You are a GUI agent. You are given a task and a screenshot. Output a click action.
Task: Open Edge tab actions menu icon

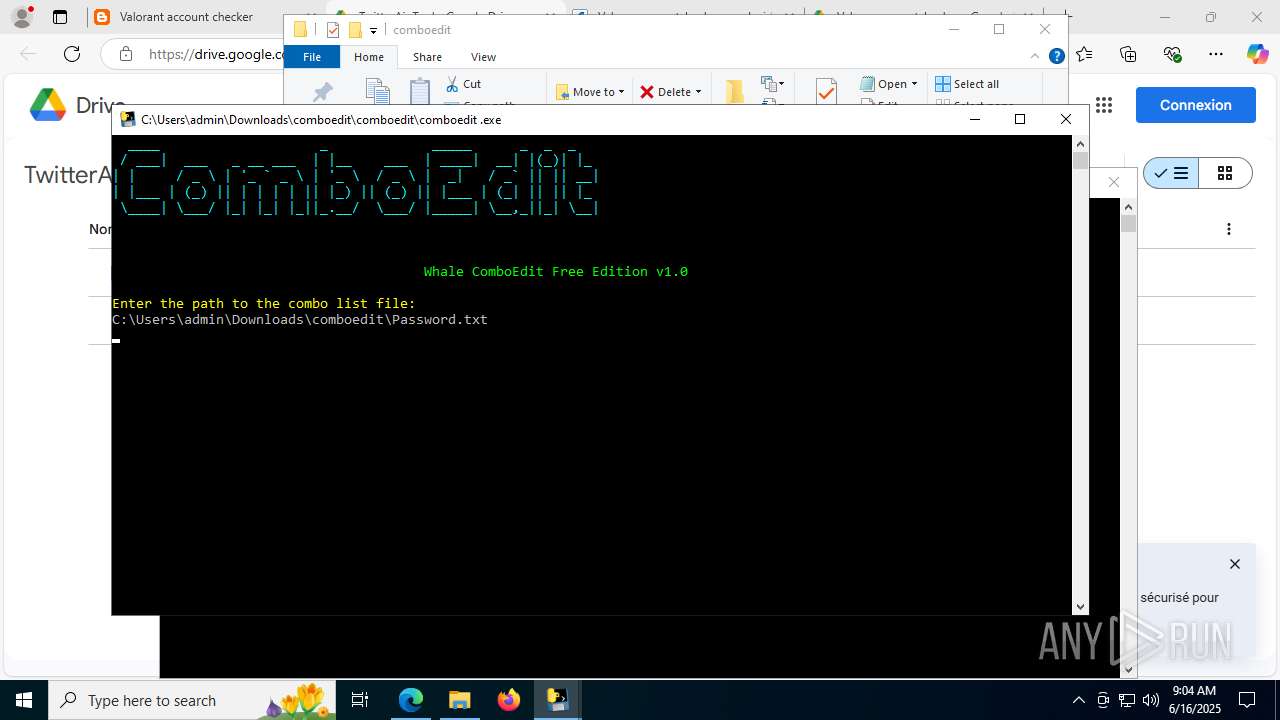point(60,17)
